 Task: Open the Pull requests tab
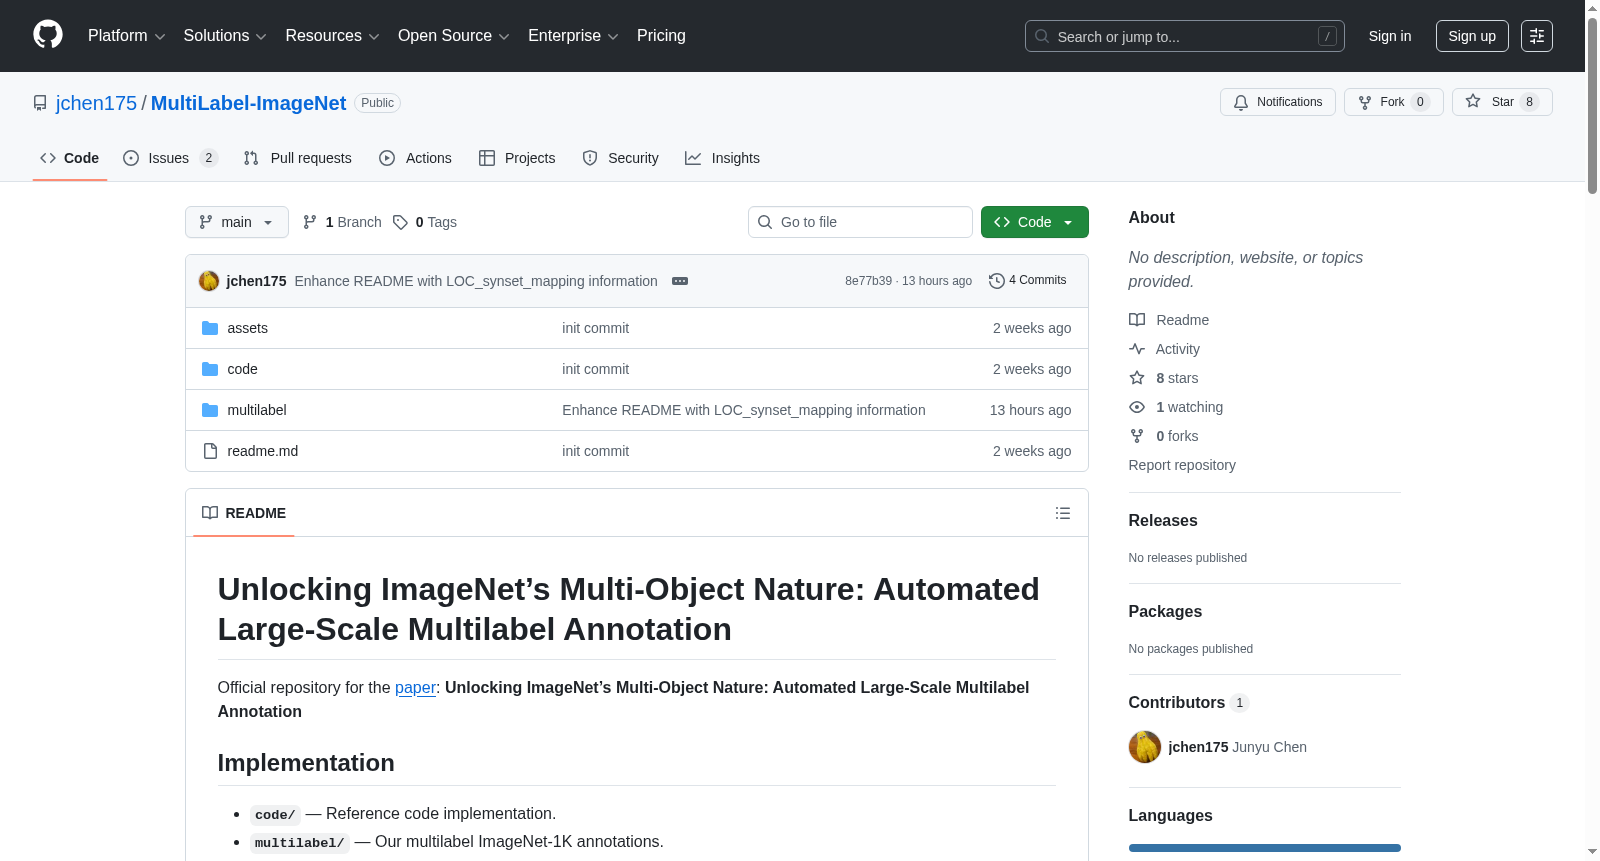coord(298,158)
